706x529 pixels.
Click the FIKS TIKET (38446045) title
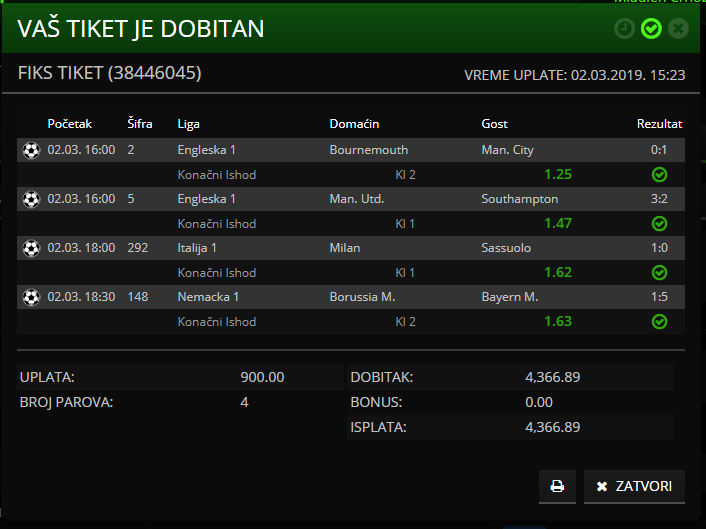click(109, 73)
